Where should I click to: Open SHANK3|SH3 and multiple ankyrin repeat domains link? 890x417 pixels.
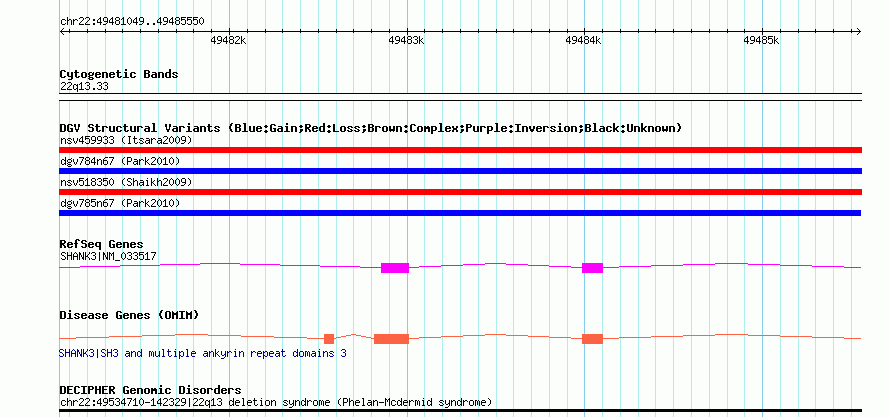coord(203,353)
